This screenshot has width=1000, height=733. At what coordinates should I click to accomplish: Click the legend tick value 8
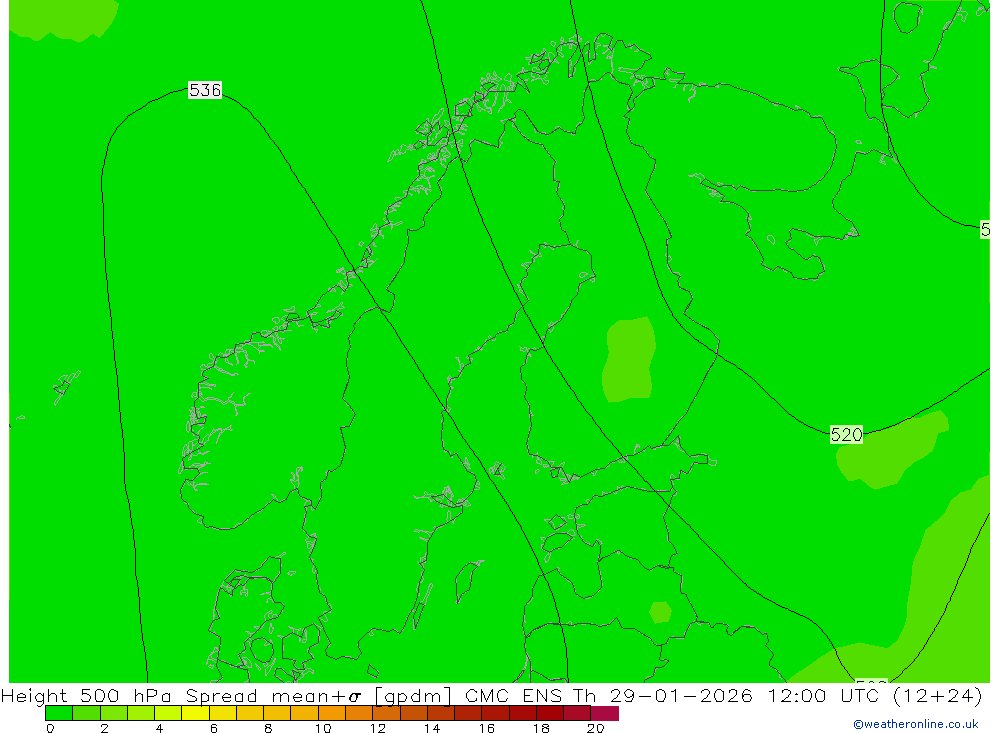click(268, 728)
